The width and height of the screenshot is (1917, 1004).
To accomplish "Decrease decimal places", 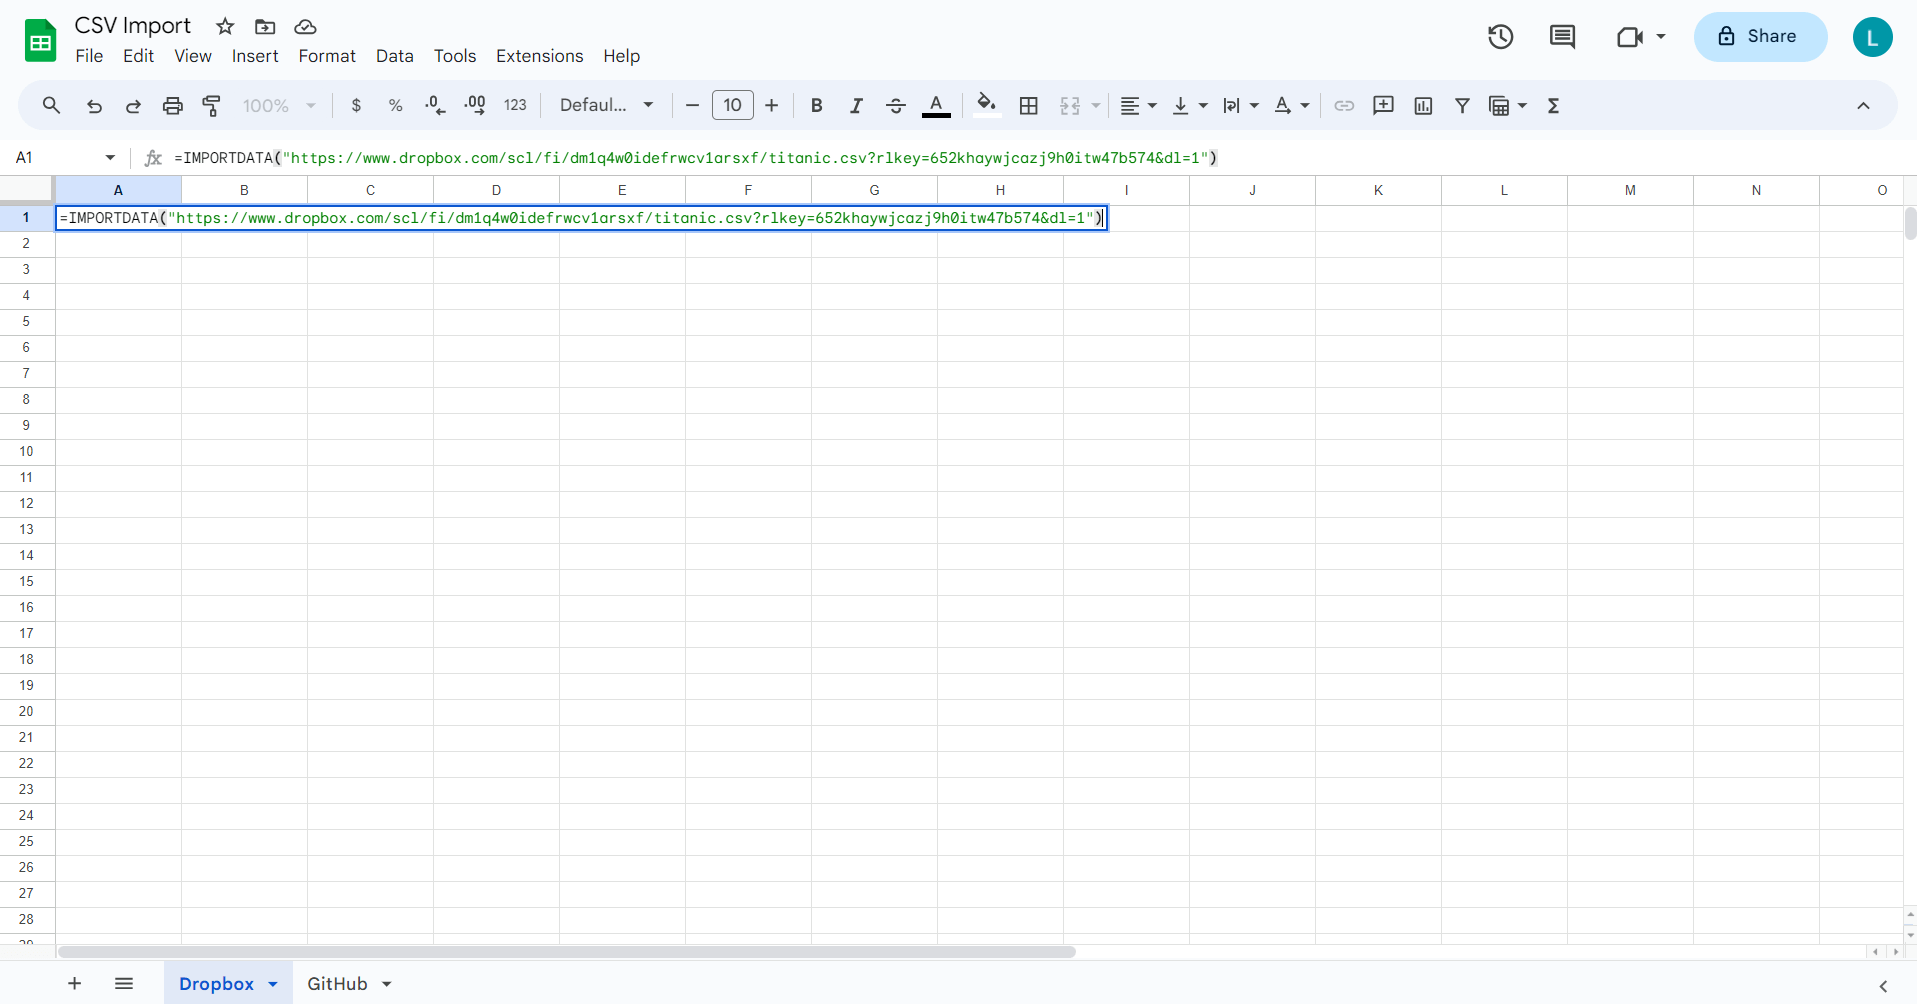I will tap(435, 105).
